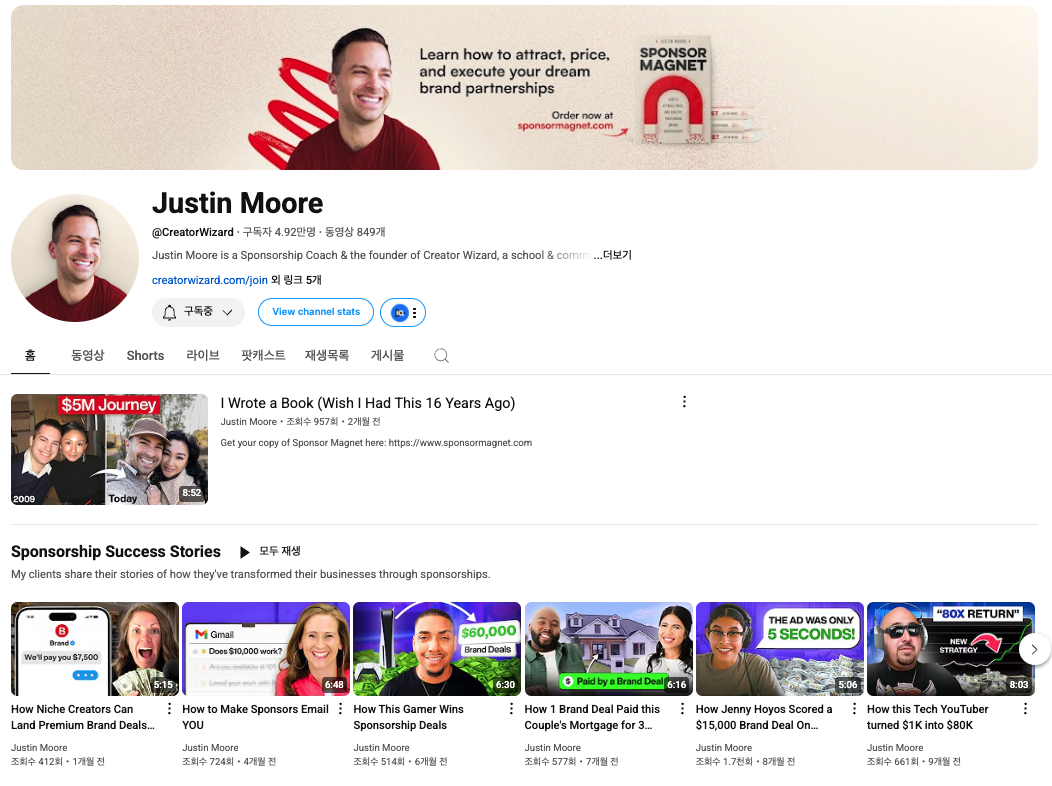The height and width of the screenshot is (786, 1052).
Task: Expand the 구독중 subscription dropdown chevron
Action: [227, 313]
